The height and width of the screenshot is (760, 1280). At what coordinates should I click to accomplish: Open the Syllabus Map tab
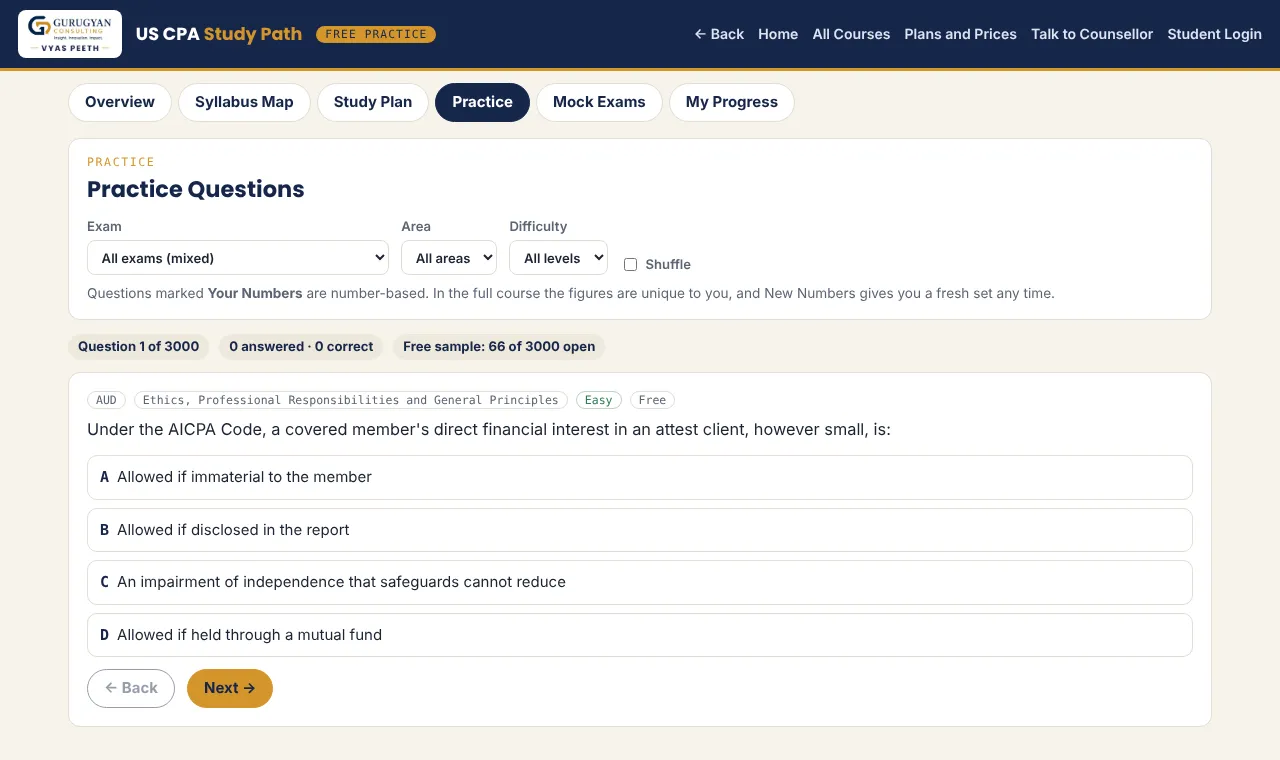(x=244, y=102)
